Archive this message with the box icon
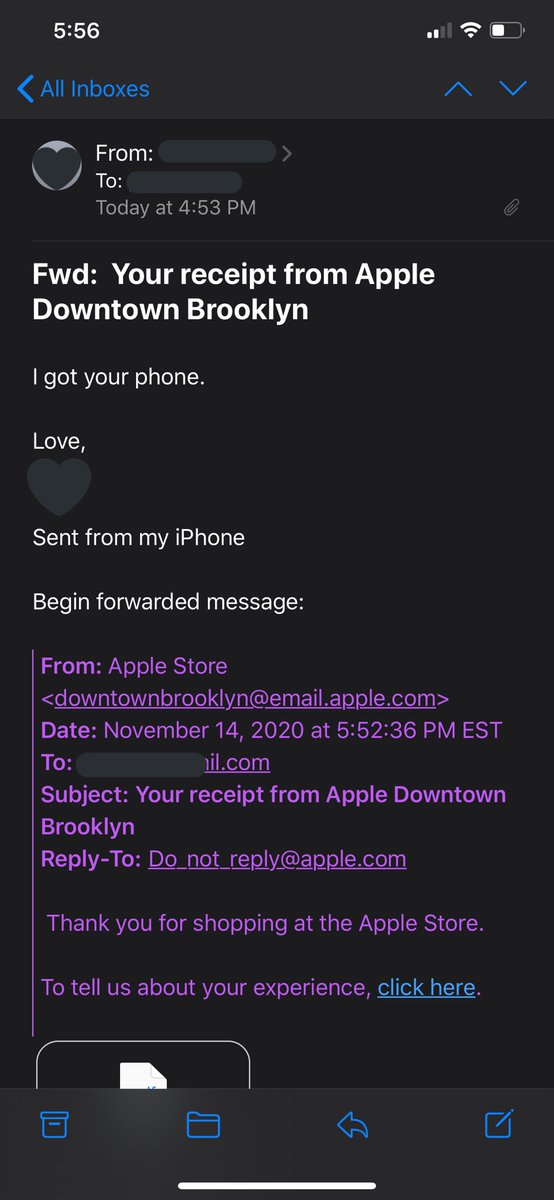This screenshot has height=1200, width=554. [55, 1125]
